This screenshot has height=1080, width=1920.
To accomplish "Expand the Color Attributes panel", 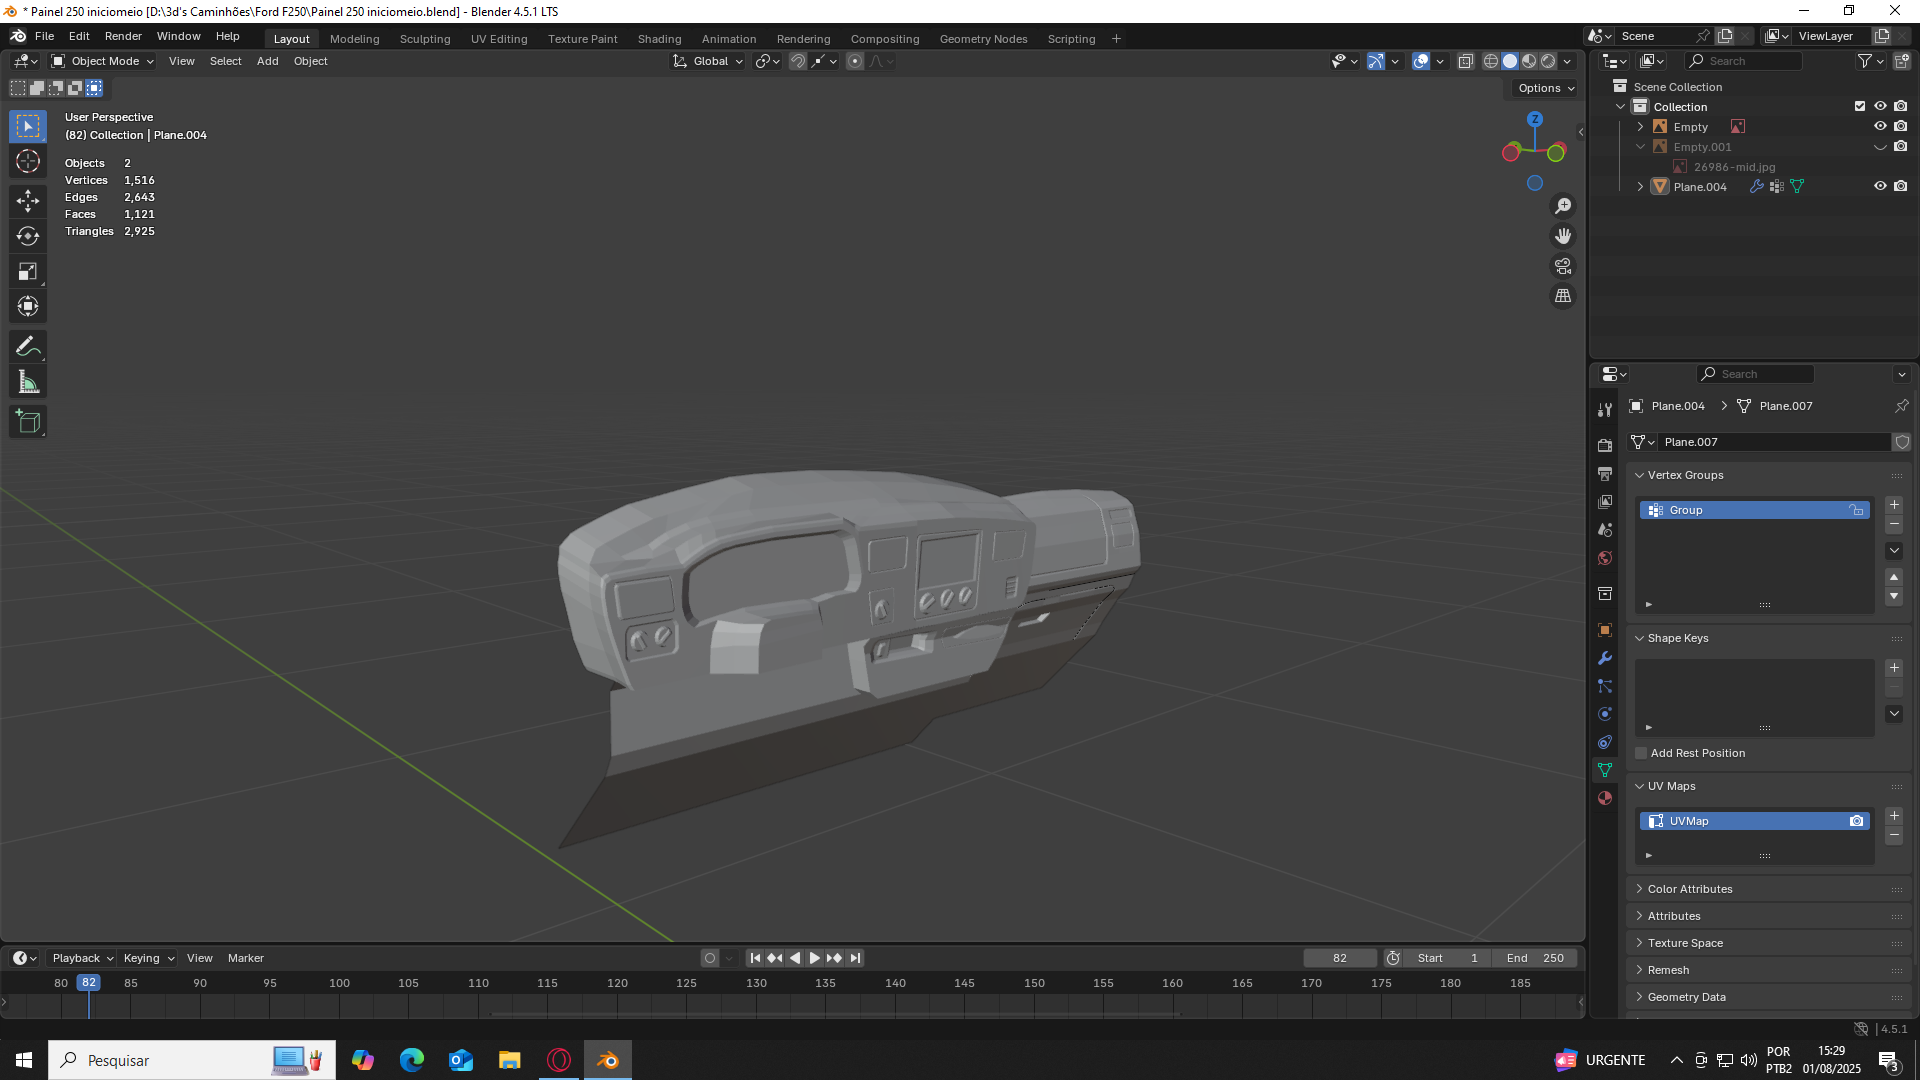I will [1689, 889].
